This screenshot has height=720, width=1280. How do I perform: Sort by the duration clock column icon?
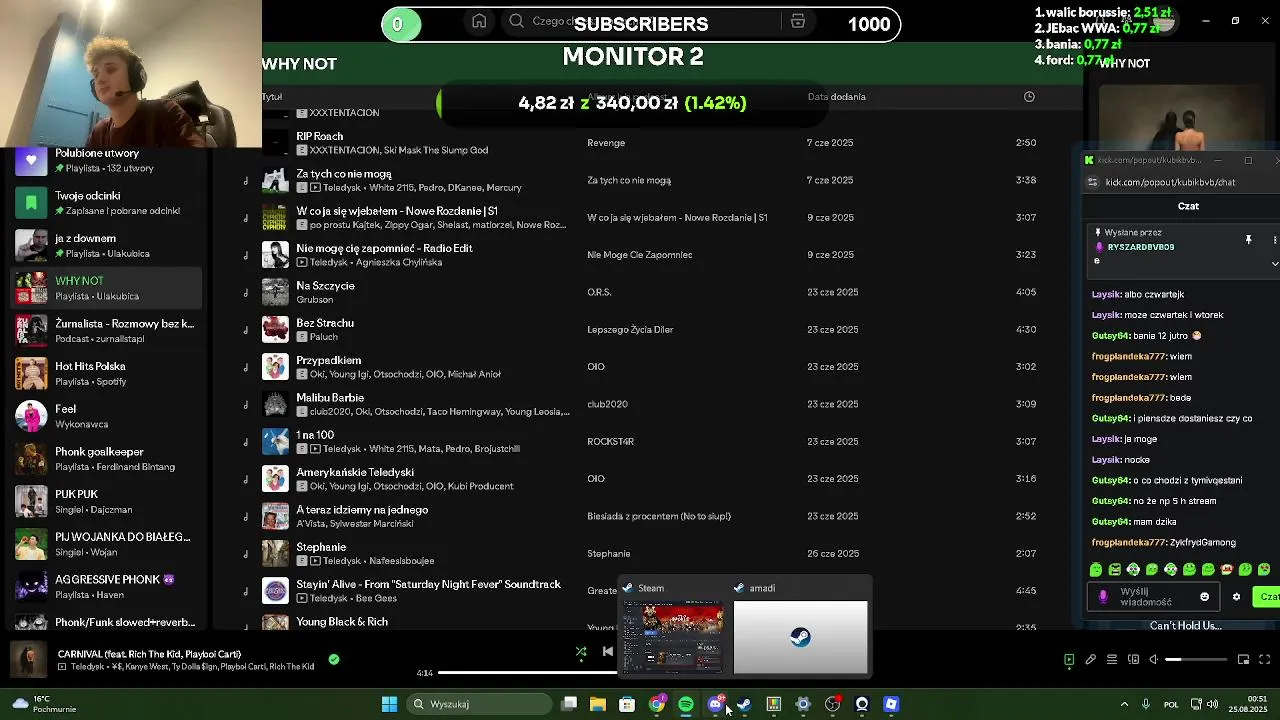pyautogui.click(x=1029, y=97)
